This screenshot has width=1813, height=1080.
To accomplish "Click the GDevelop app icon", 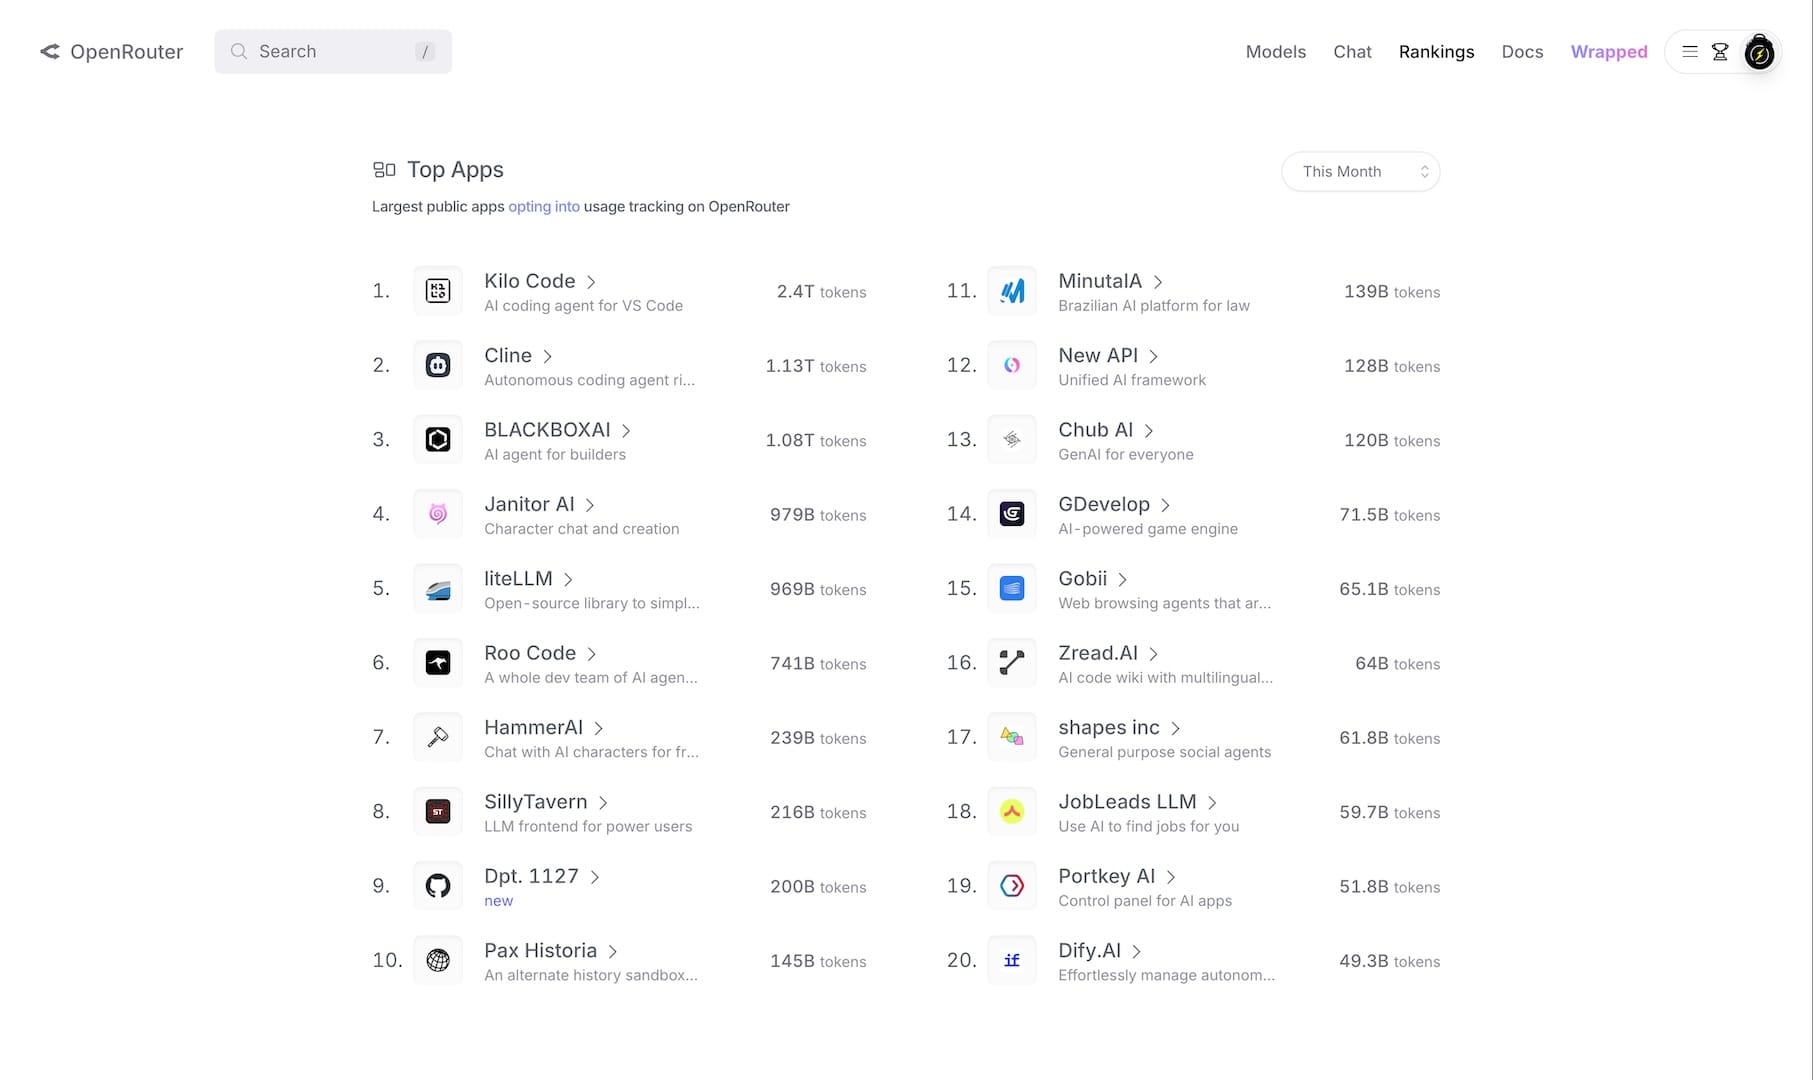I will point(1012,514).
